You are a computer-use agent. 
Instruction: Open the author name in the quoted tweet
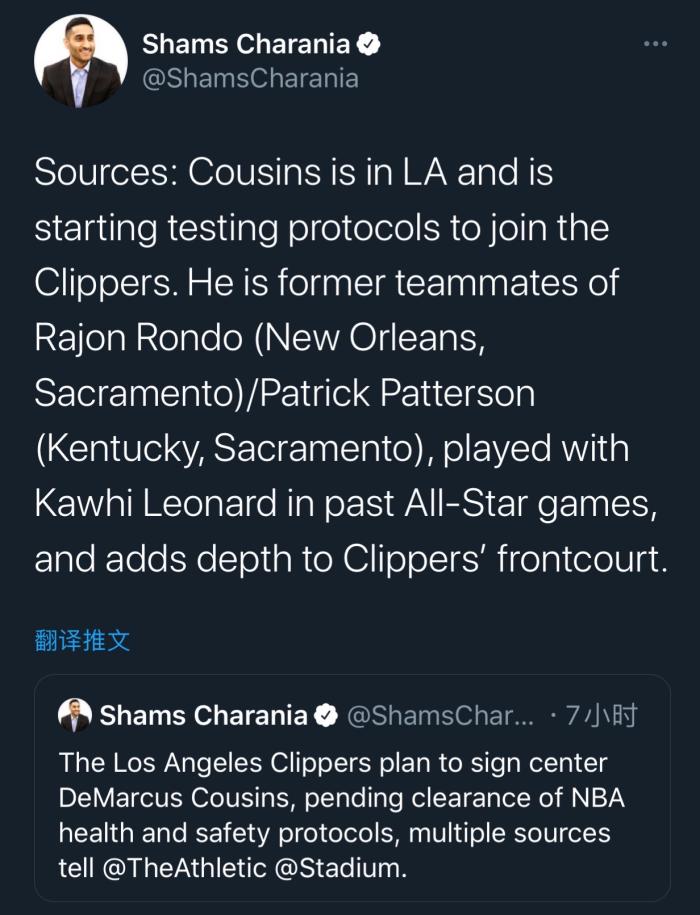point(204,715)
